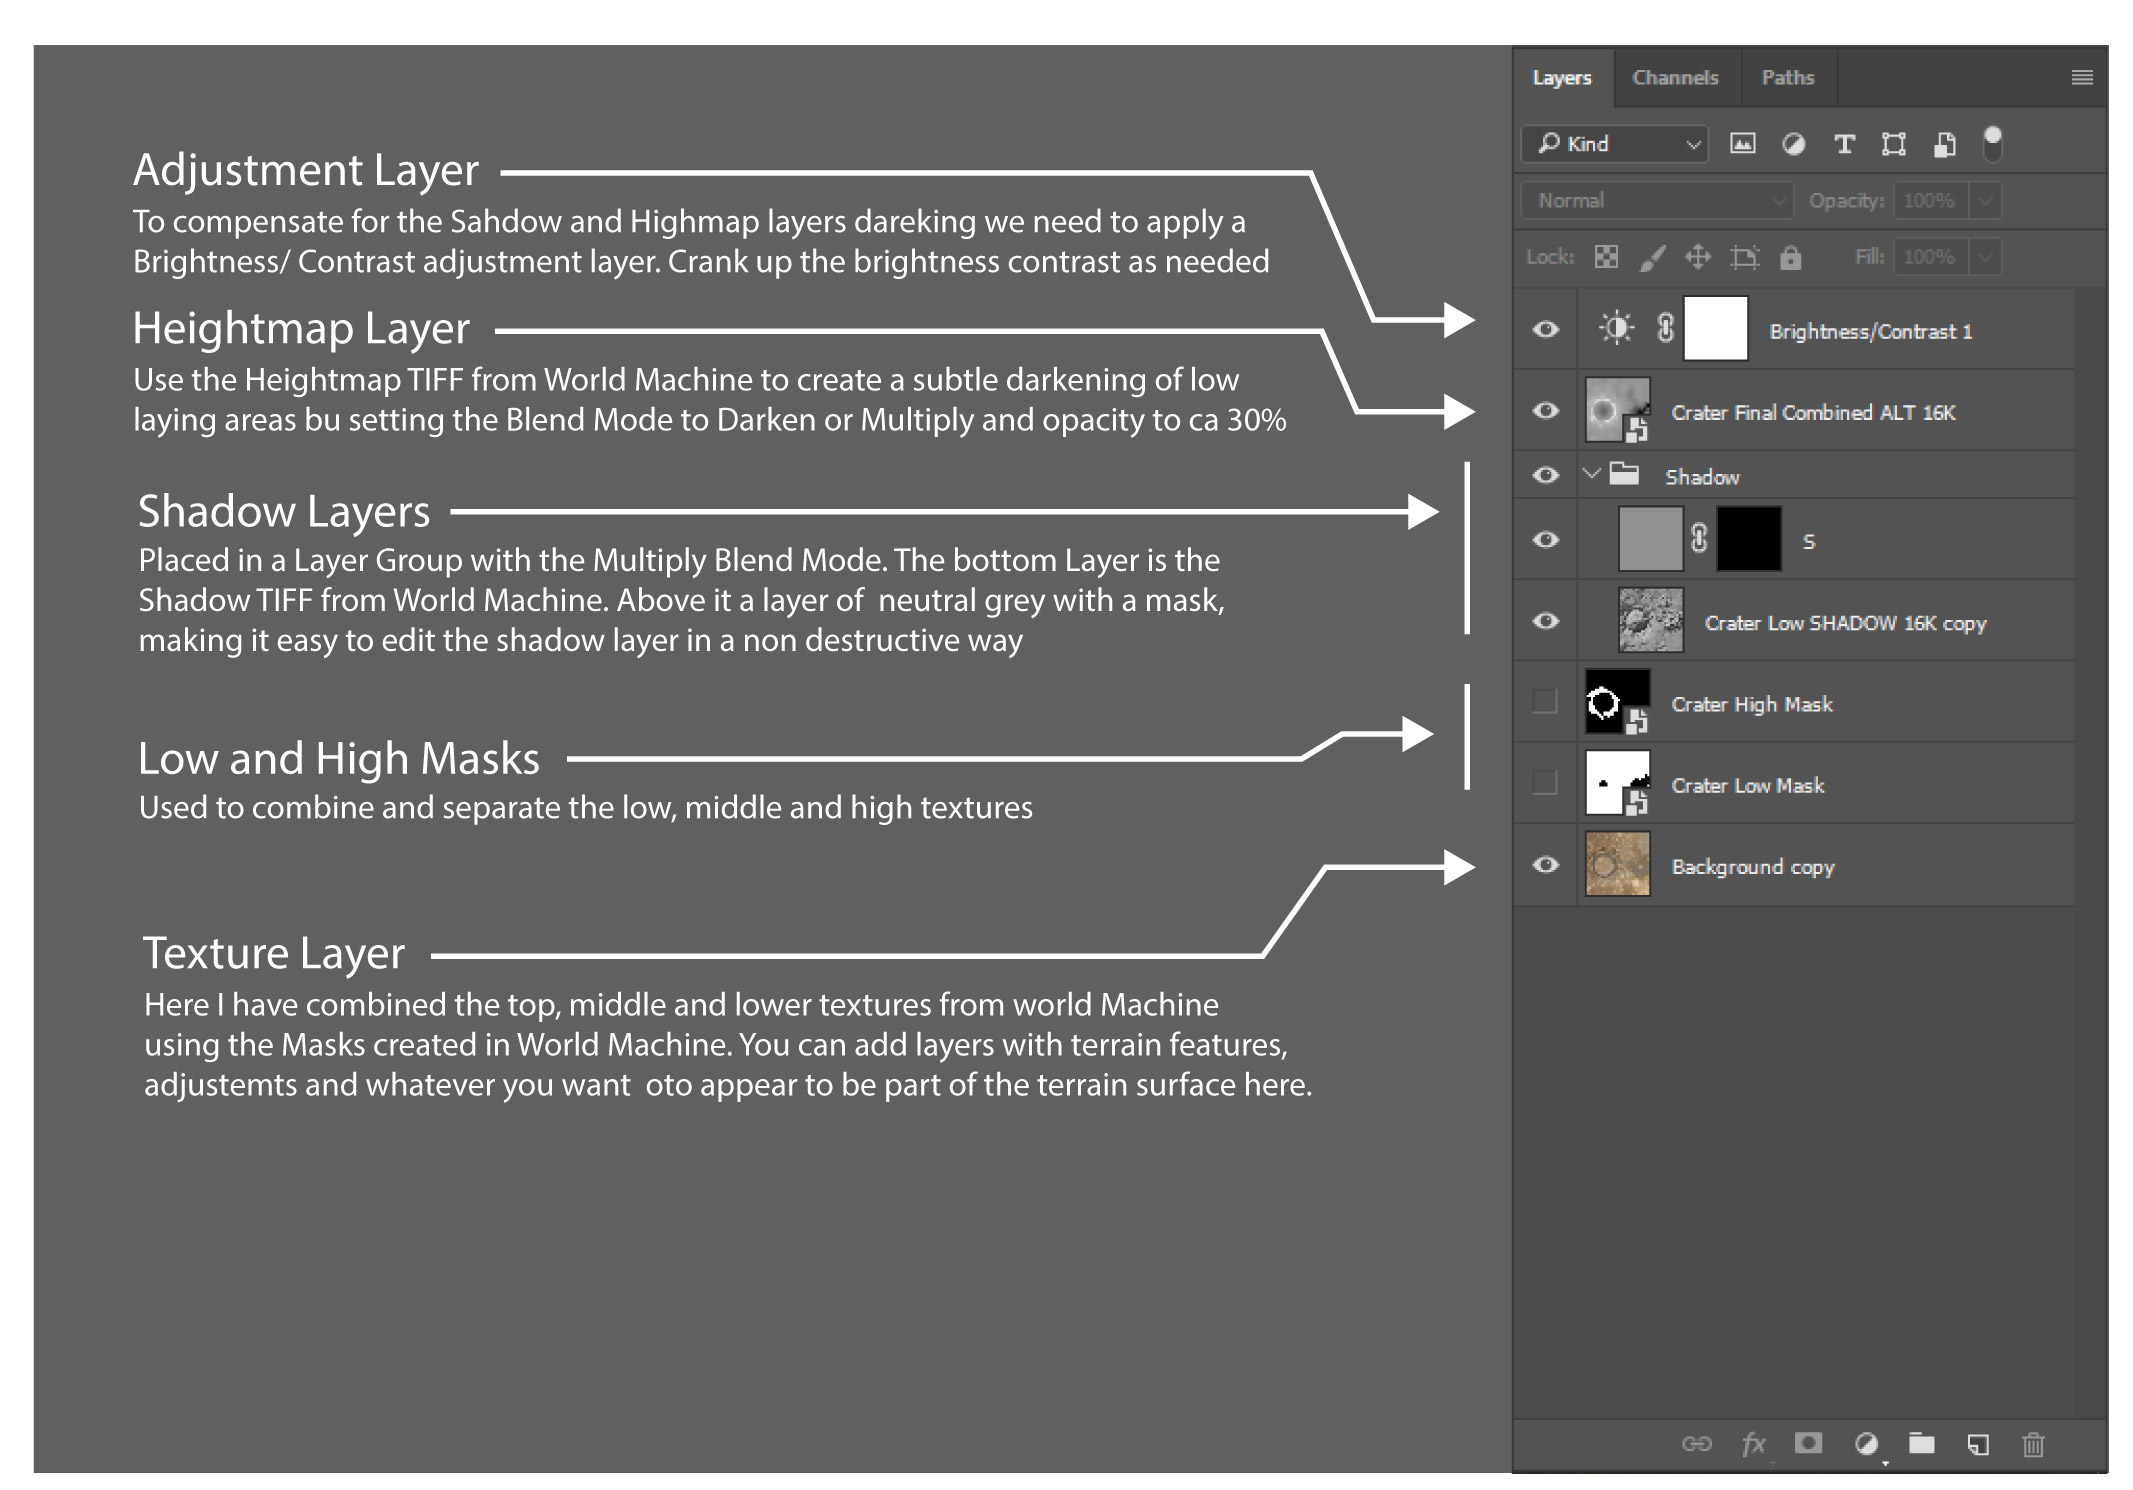Image resolution: width=2133 pixels, height=1490 pixels.
Task: Filter for smart objects icon
Action: (x=1944, y=144)
